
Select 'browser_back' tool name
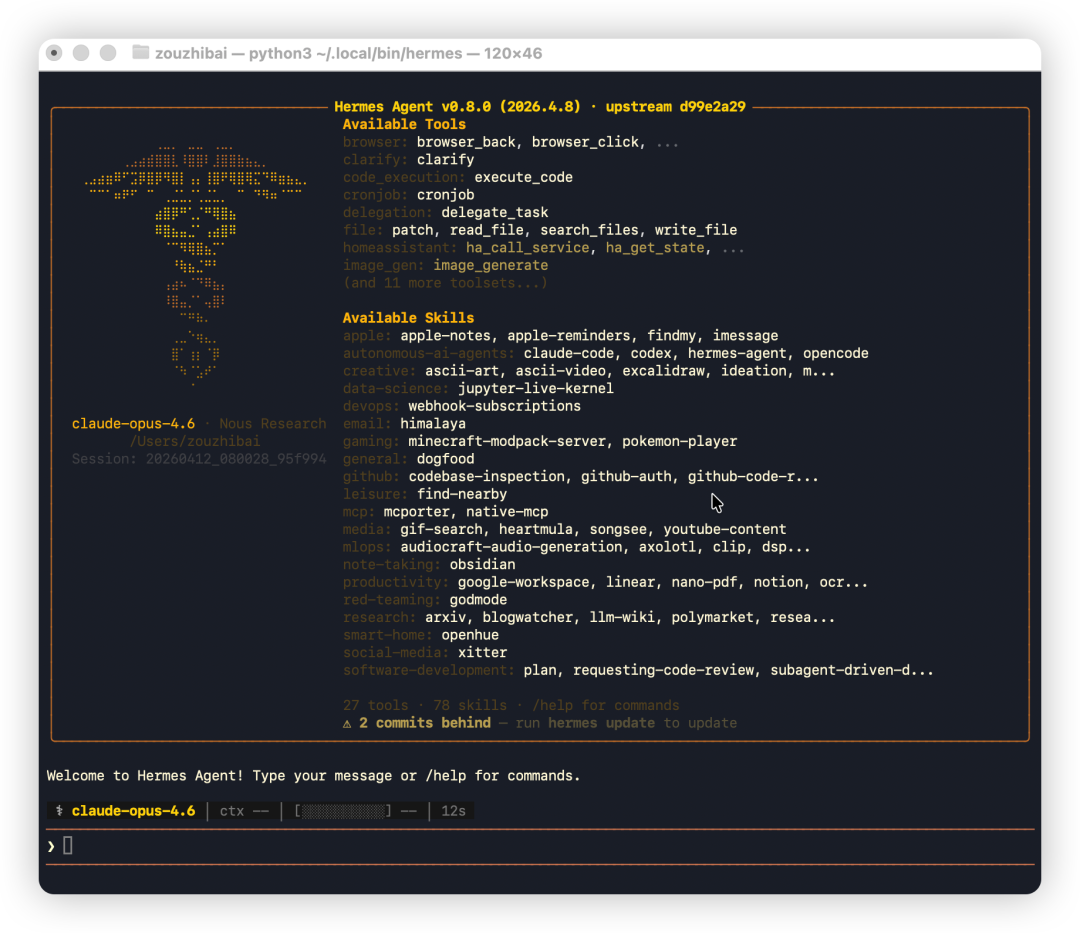pos(466,142)
